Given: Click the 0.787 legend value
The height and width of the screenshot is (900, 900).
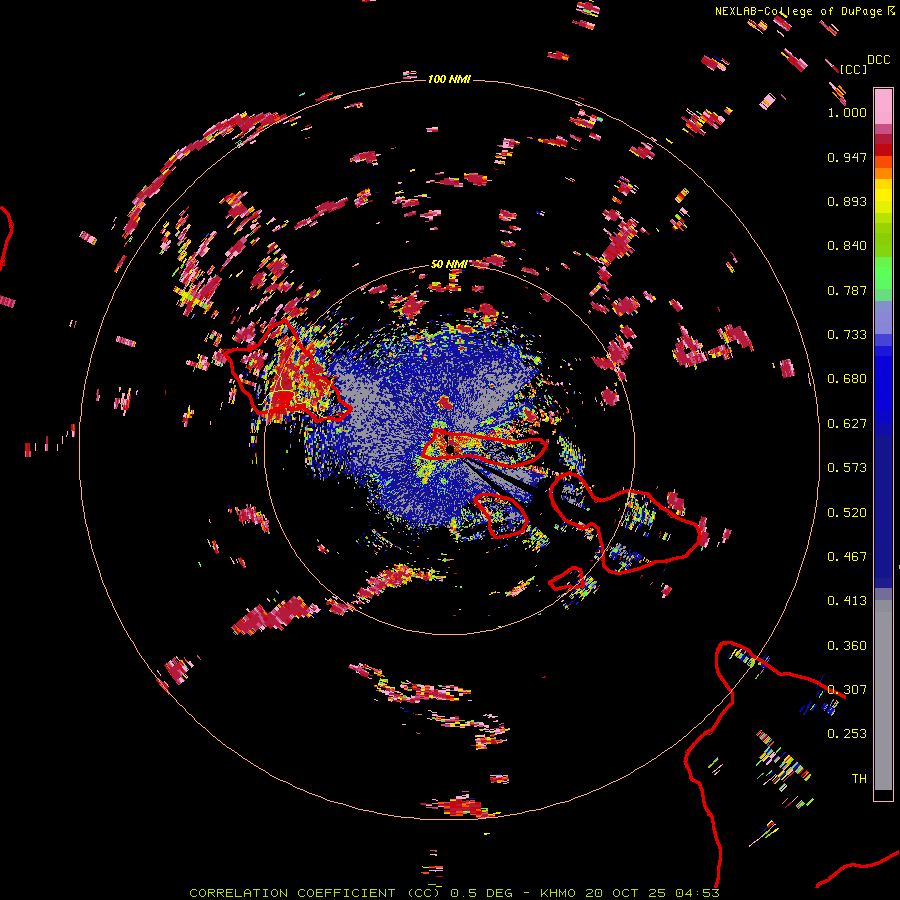Looking at the screenshot, I should point(847,290).
